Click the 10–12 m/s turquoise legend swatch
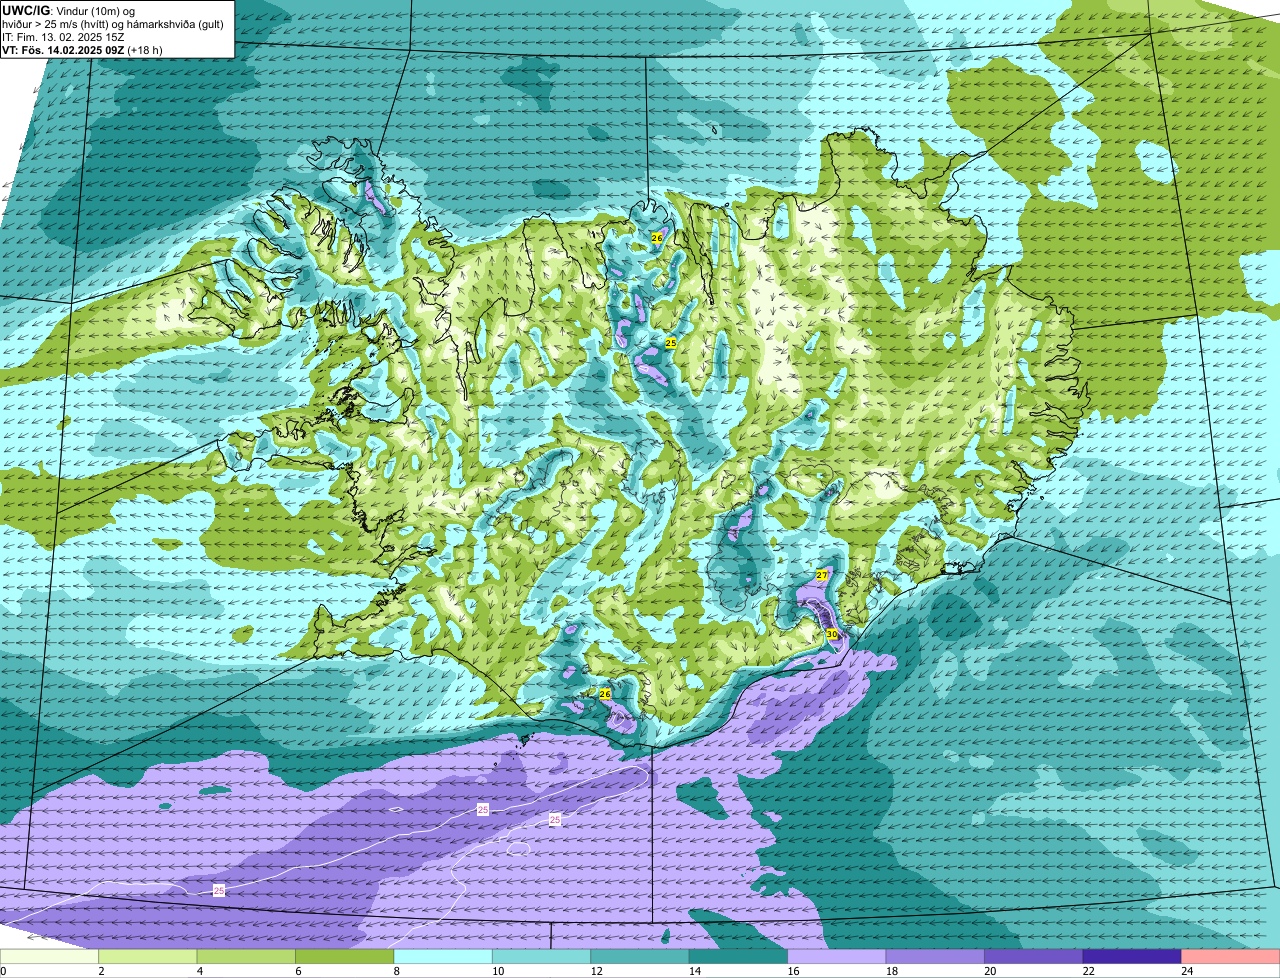 541,956
